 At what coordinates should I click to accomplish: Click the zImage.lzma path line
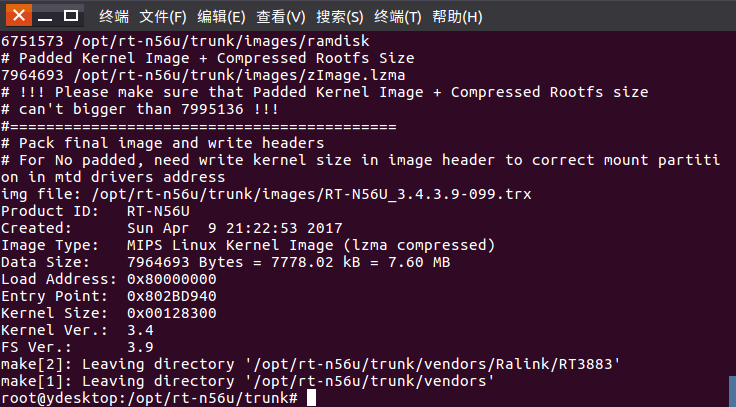click(203, 75)
